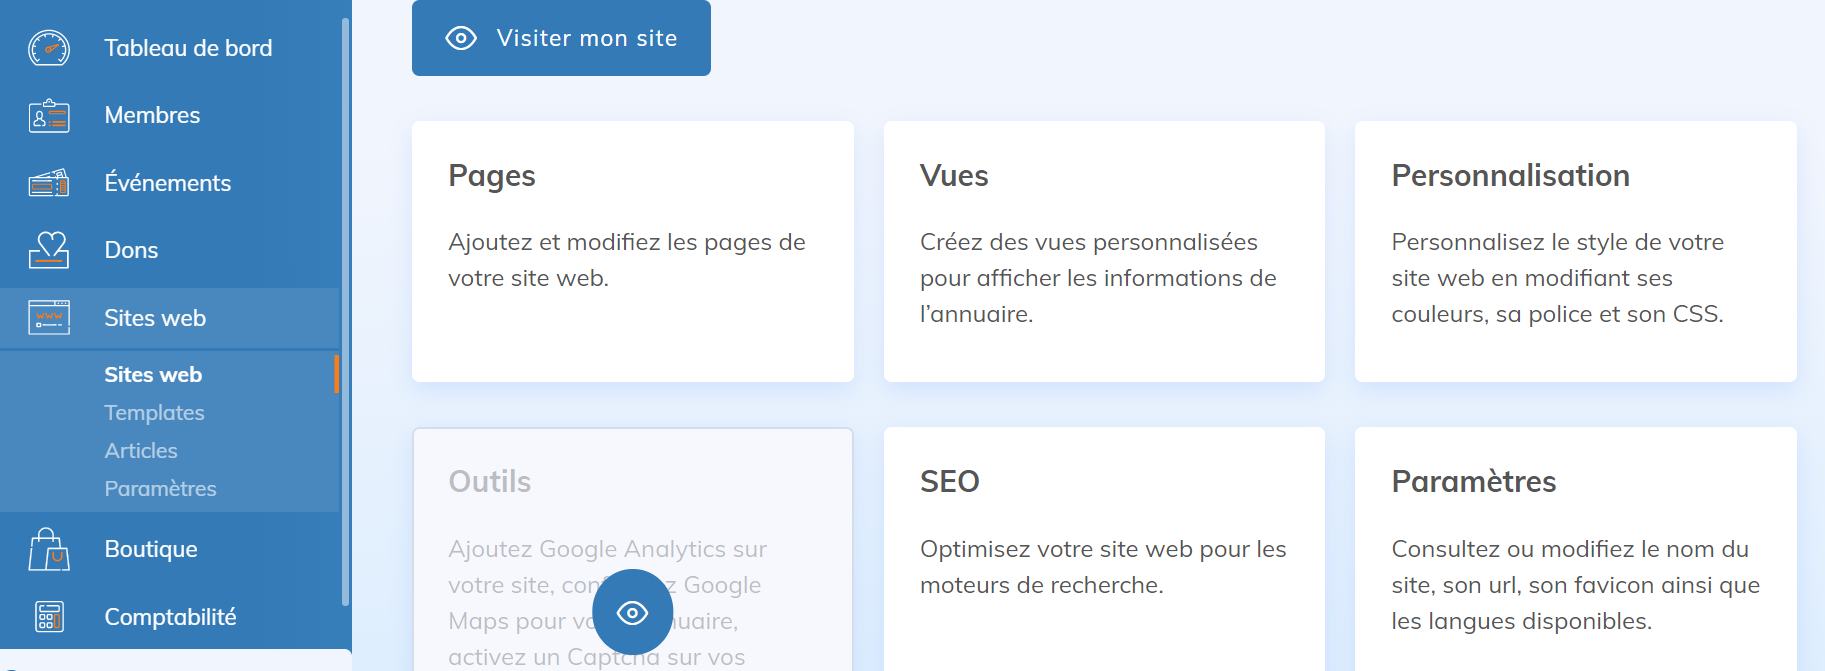Open the Articles submenu item

coord(141,451)
